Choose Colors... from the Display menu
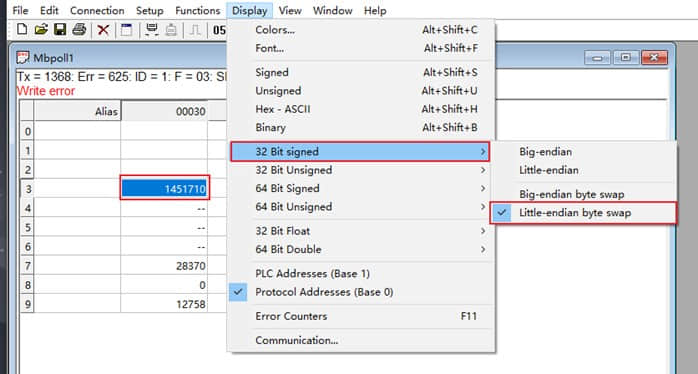The width and height of the screenshot is (698, 374). coord(361,30)
